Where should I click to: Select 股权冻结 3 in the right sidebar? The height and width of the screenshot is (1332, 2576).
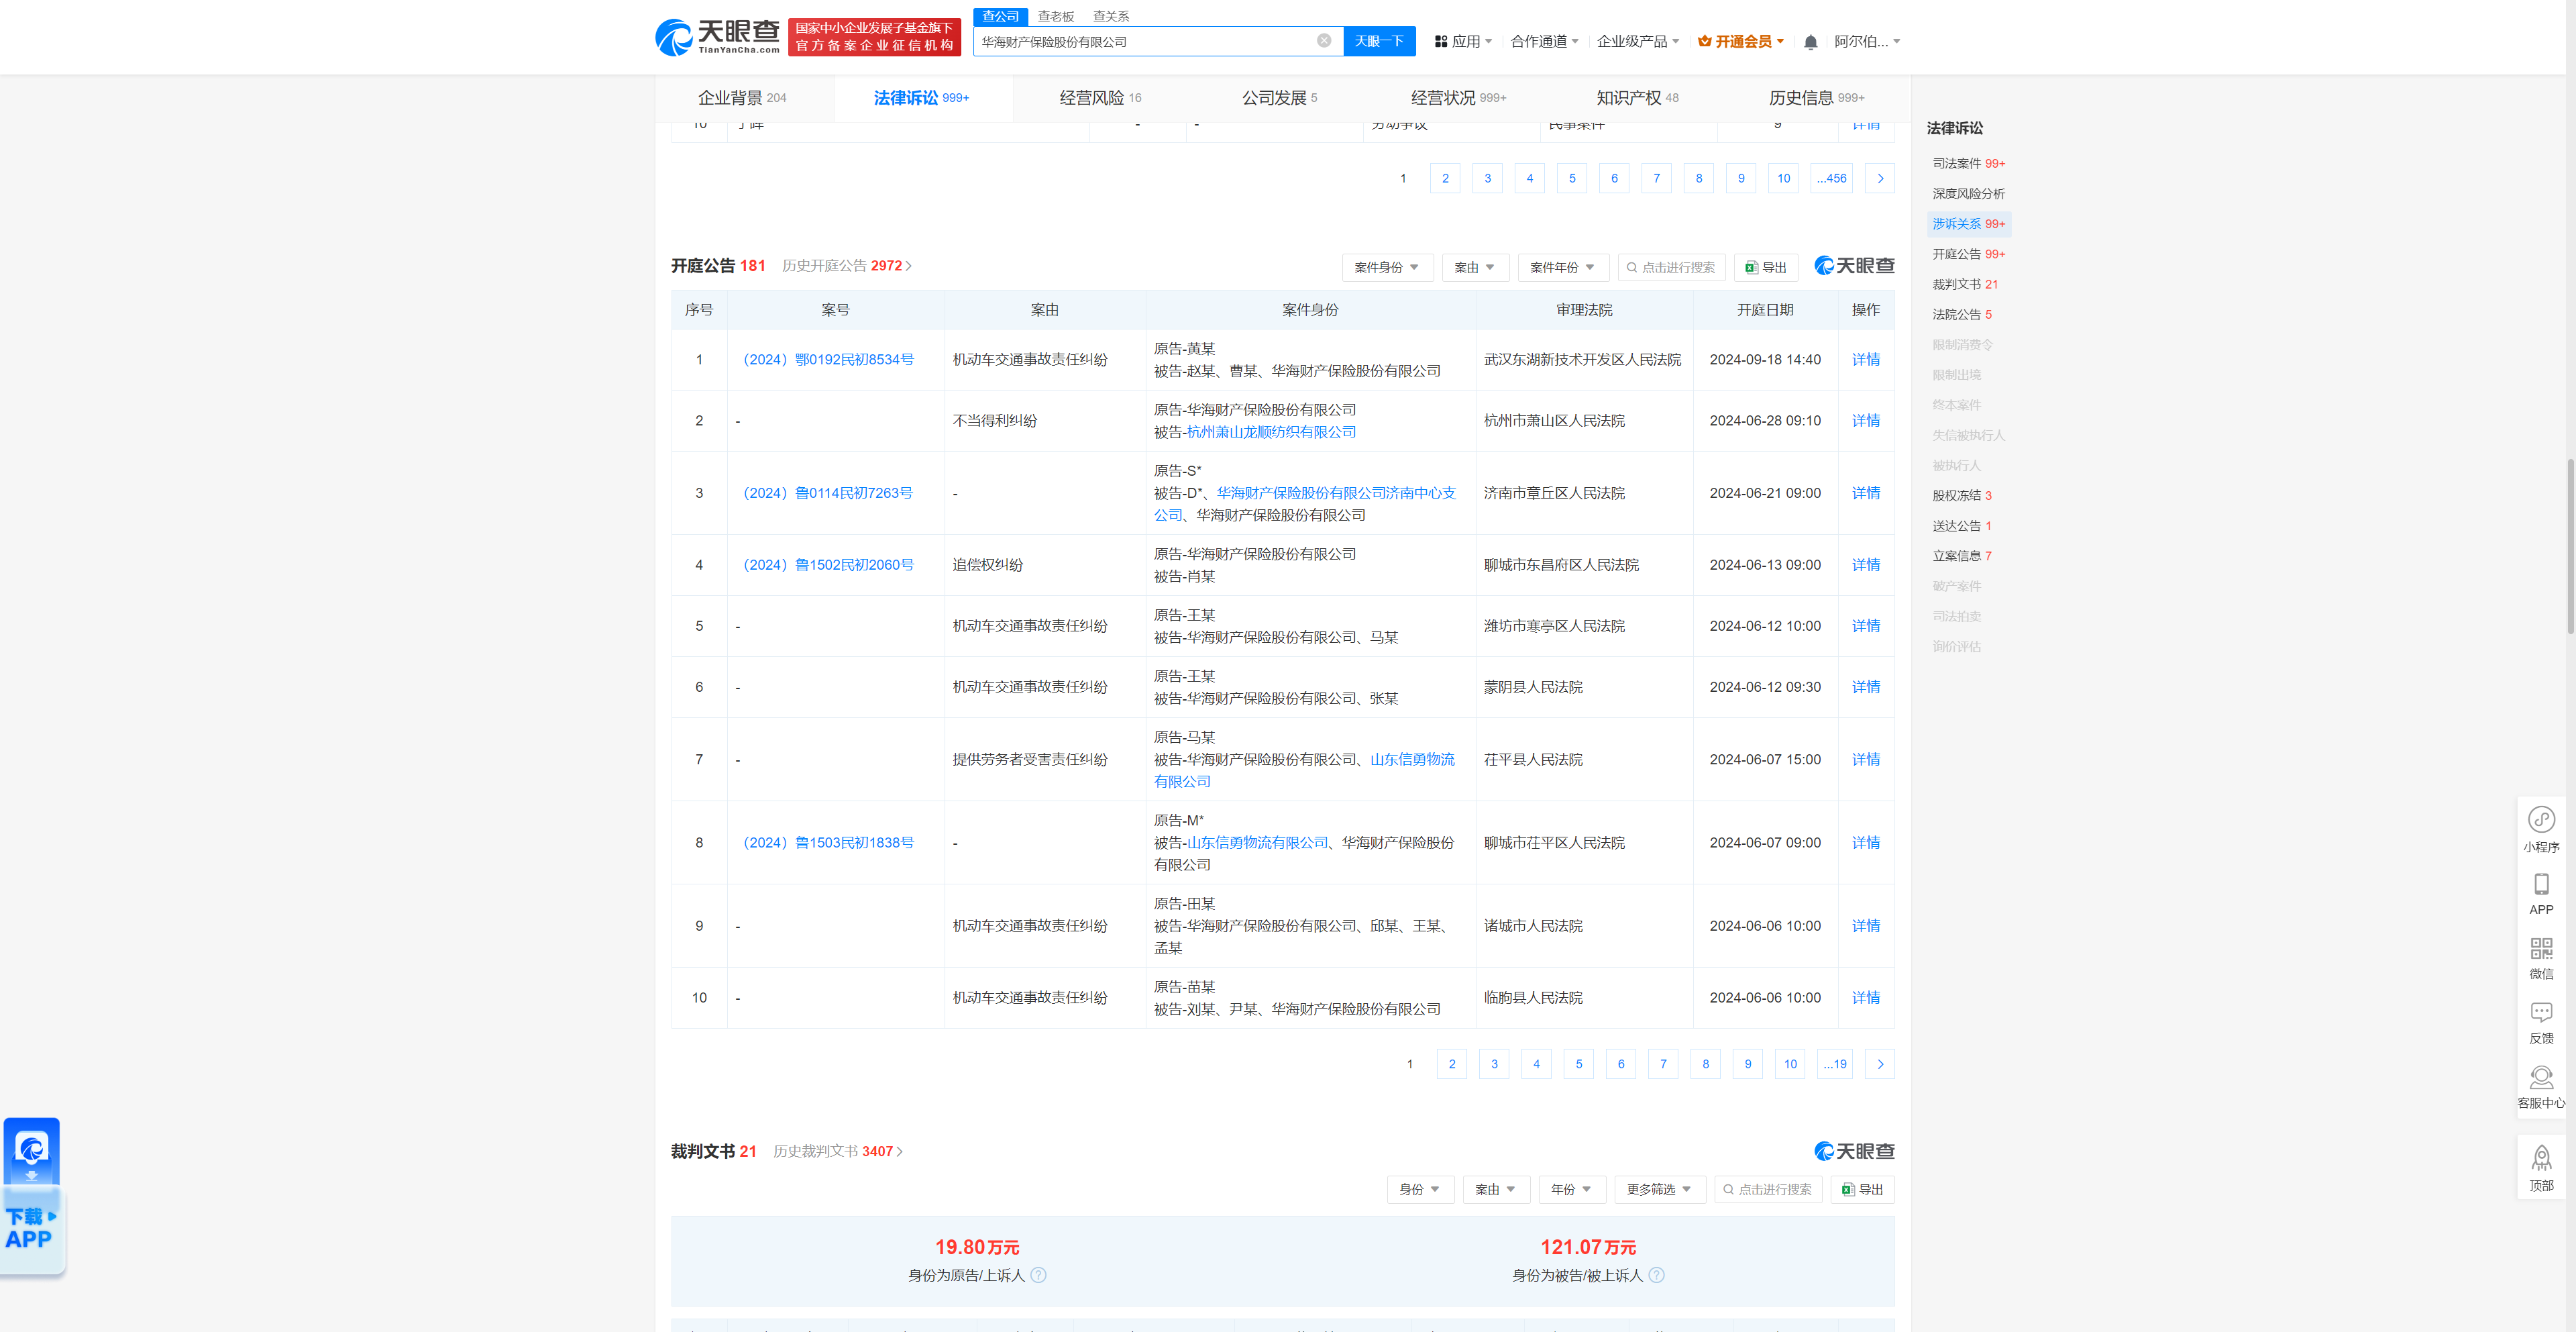click(x=1962, y=496)
